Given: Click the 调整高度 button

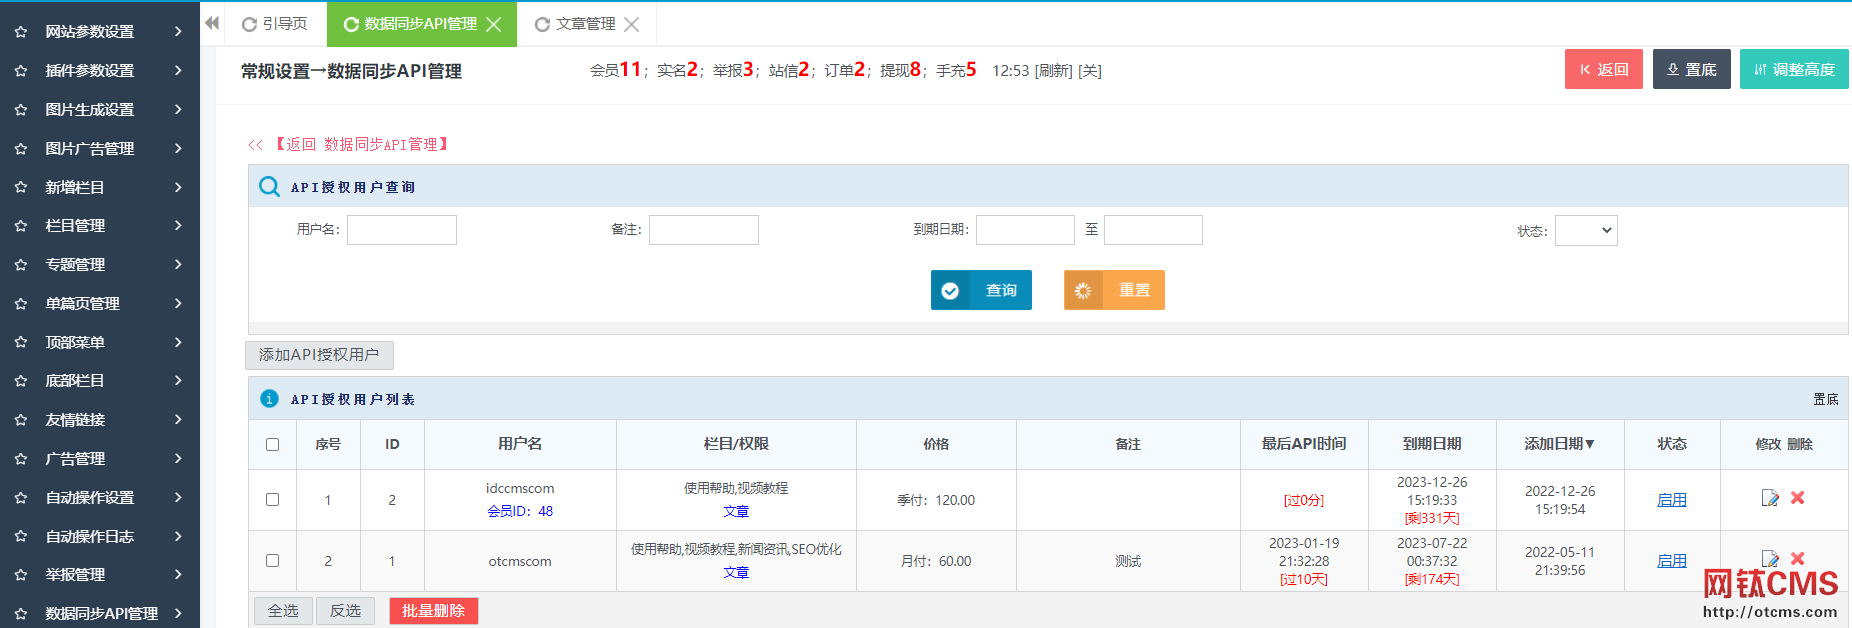Looking at the screenshot, I should tap(1794, 69).
